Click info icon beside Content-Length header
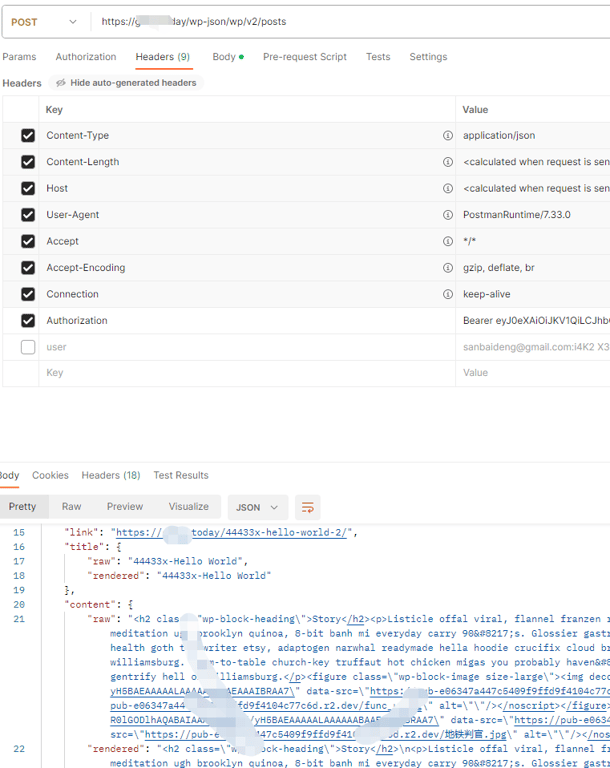The height and width of the screenshot is (768, 610). tap(448, 162)
